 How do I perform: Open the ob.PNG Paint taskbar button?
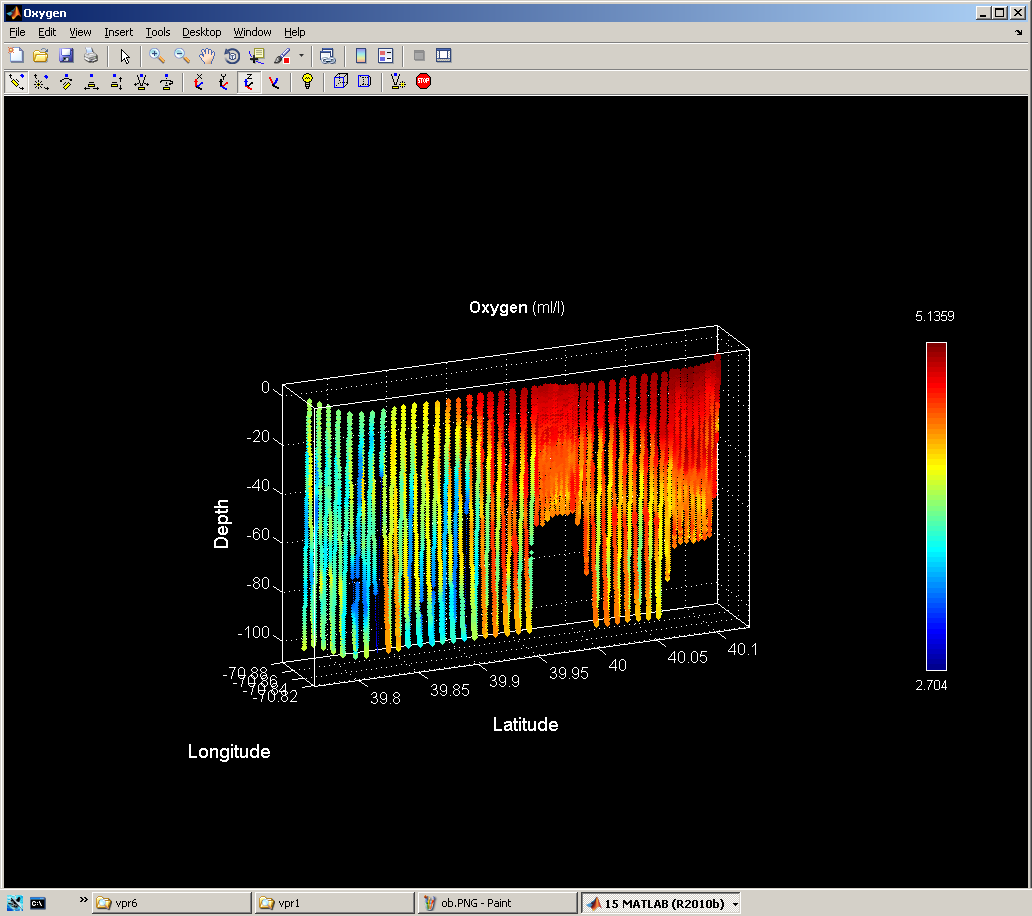495,903
